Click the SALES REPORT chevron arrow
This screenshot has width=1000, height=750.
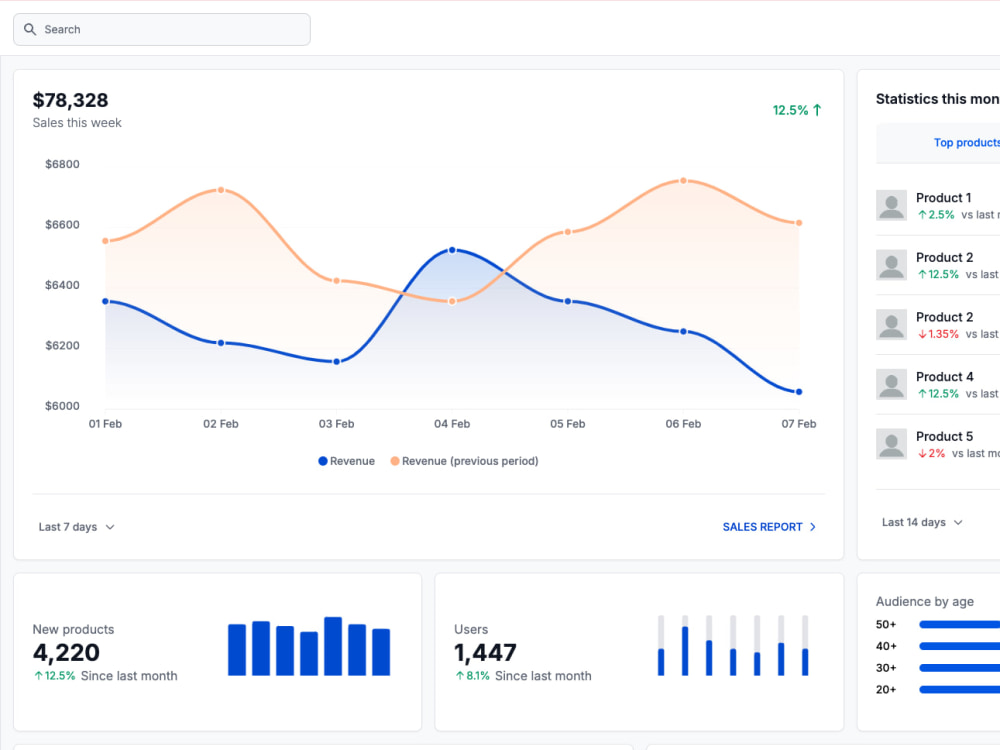click(x=812, y=527)
